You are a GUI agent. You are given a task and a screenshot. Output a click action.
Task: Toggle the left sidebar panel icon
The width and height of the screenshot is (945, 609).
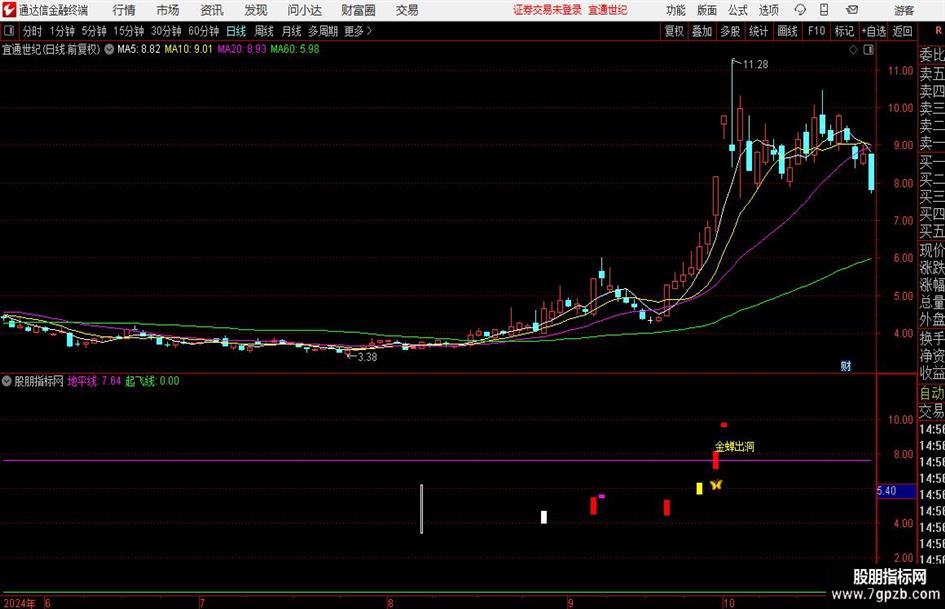pyautogui.click(x=8, y=31)
